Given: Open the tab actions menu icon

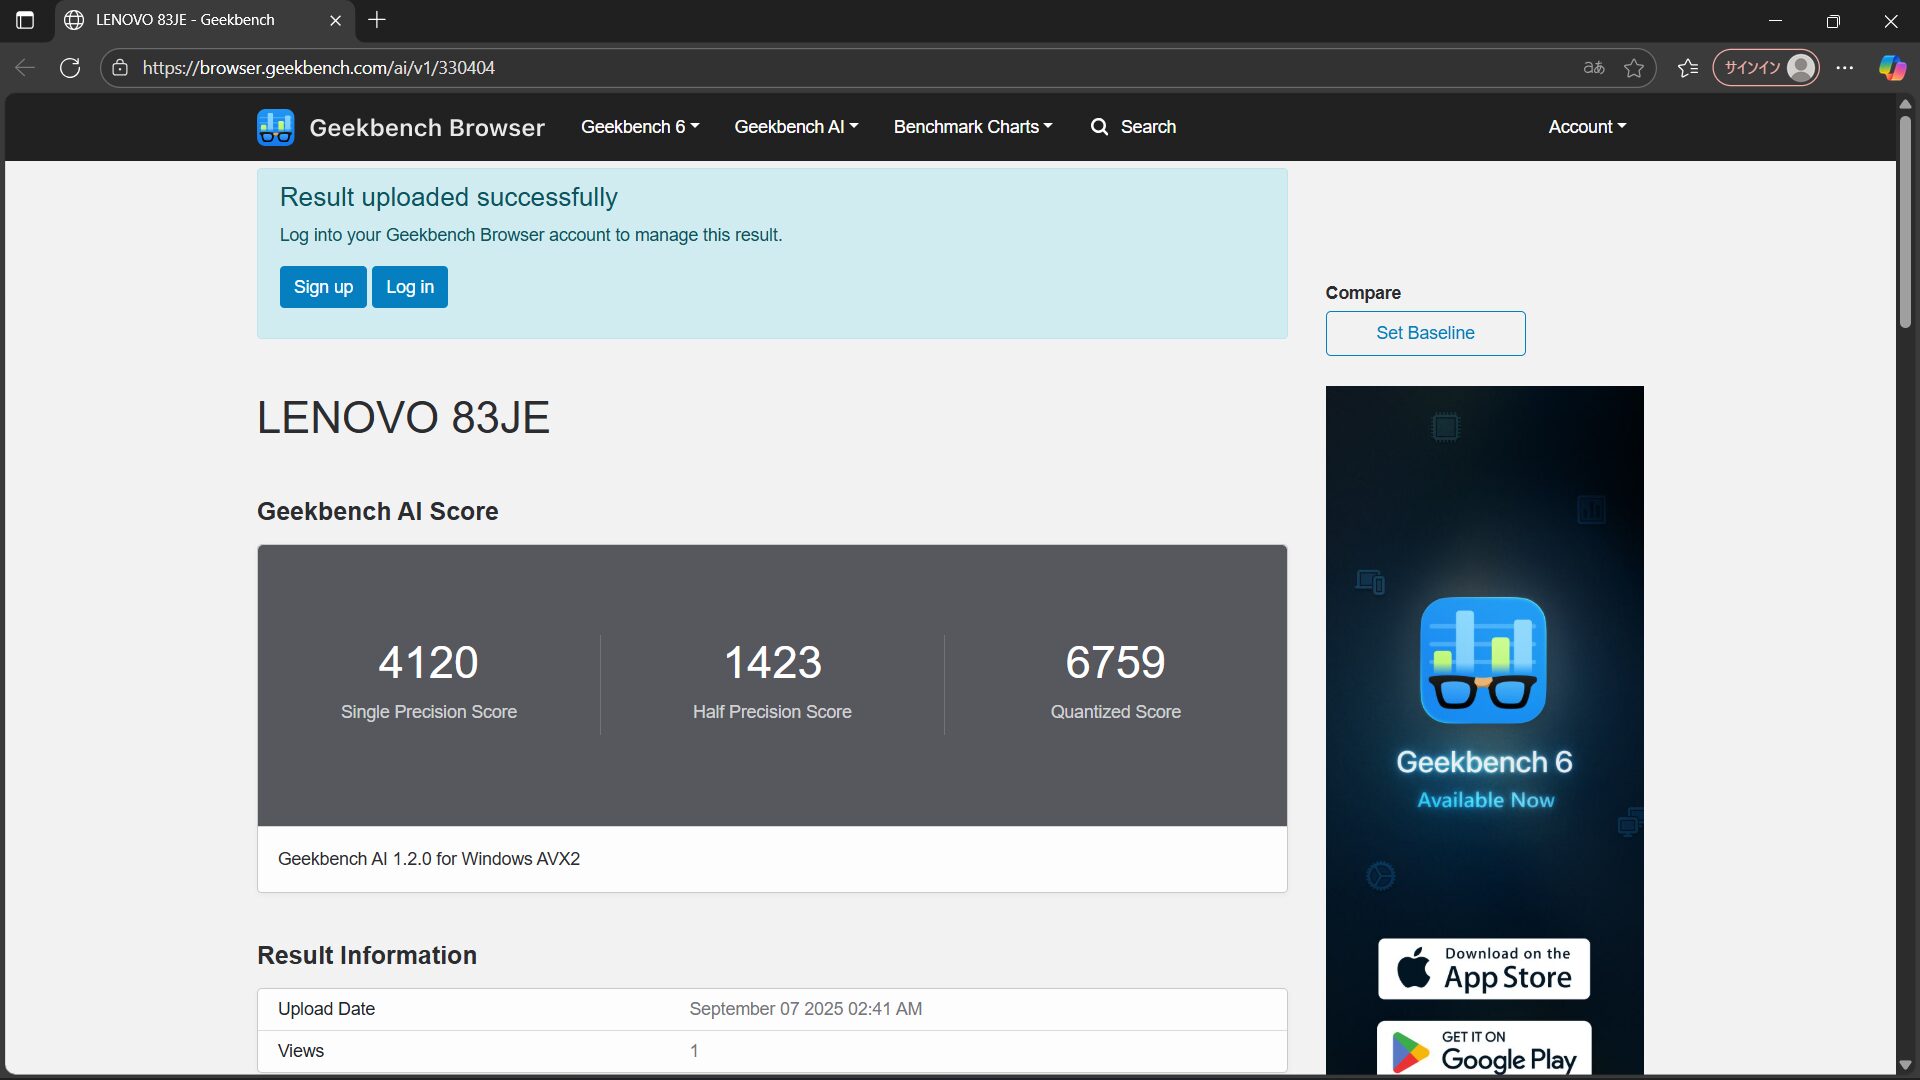Looking at the screenshot, I should point(25,20).
